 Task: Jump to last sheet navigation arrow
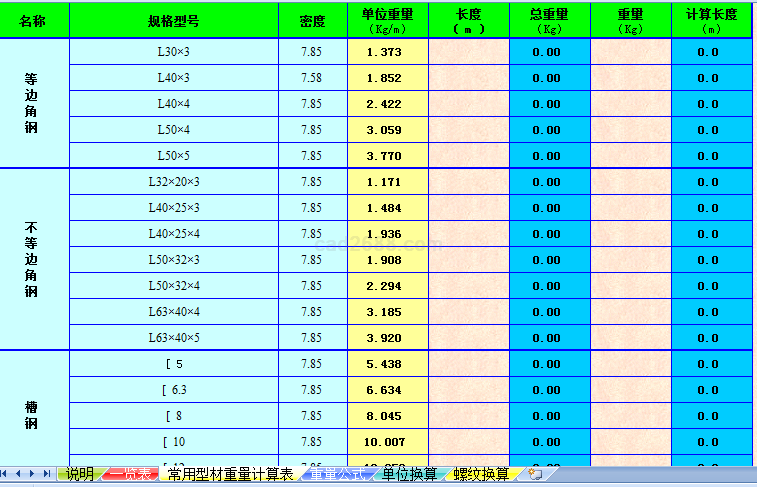click(x=47, y=473)
